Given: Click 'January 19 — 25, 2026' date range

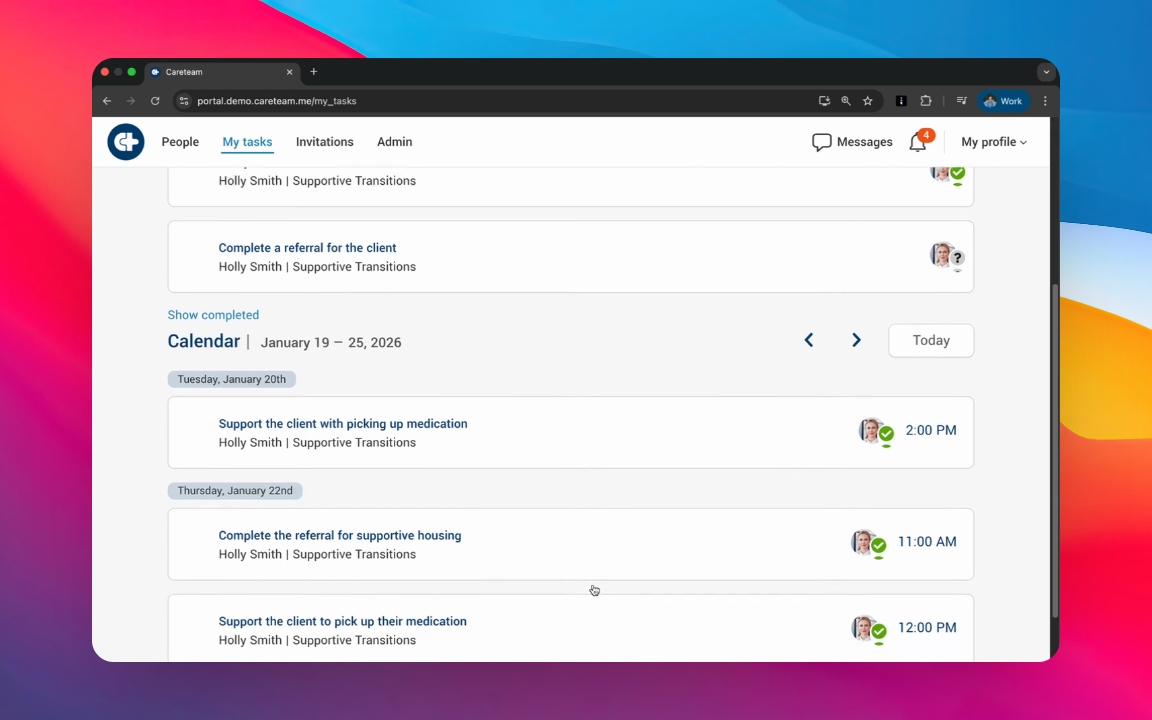Looking at the screenshot, I should tap(331, 342).
